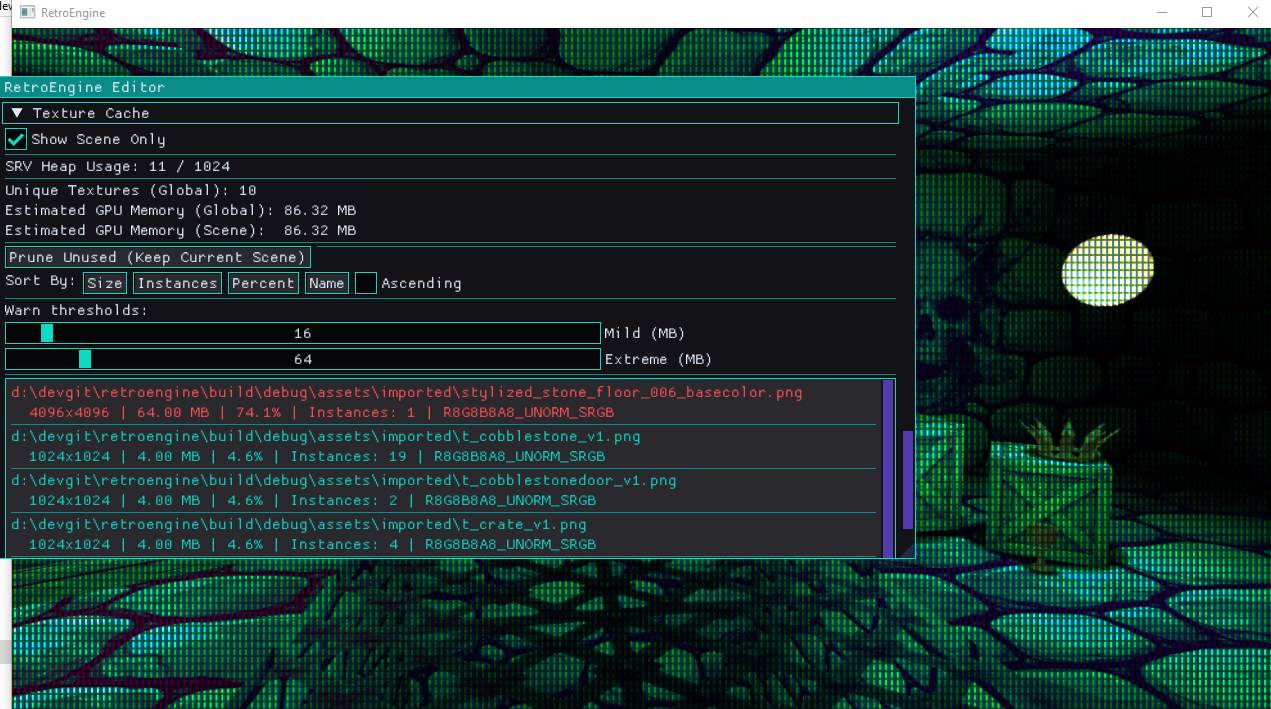Sort textures by Percent
Viewport: 1271px width, 709px height.
click(262, 283)
